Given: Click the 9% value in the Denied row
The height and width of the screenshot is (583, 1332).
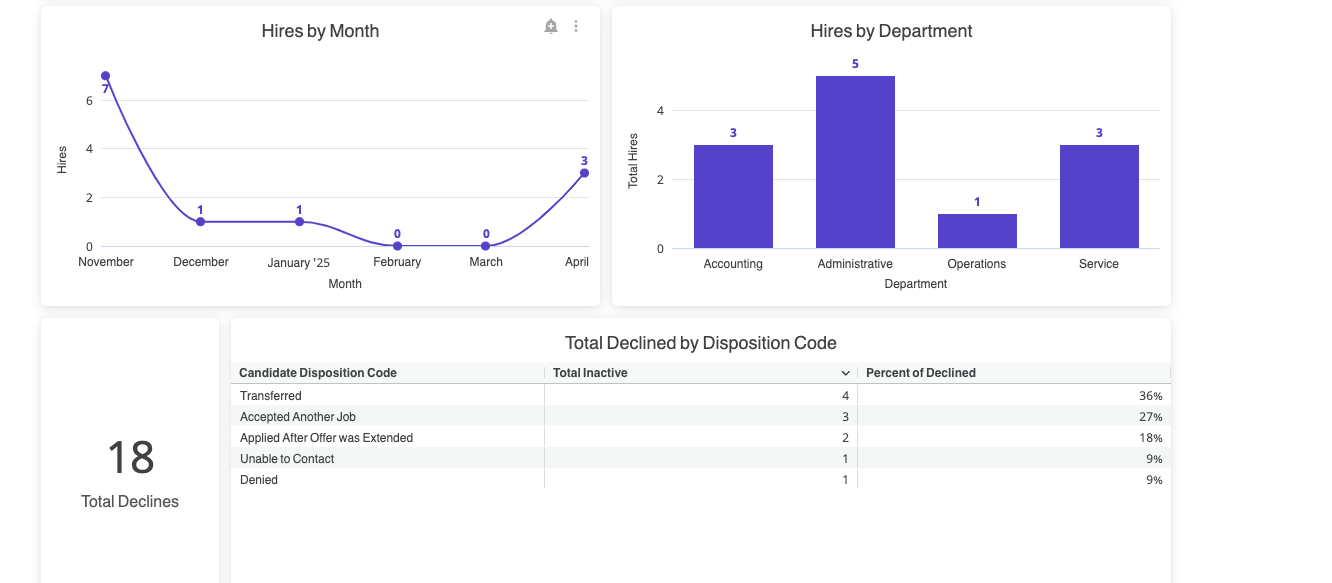Looking at the screenshot, I should point(1154,480).
